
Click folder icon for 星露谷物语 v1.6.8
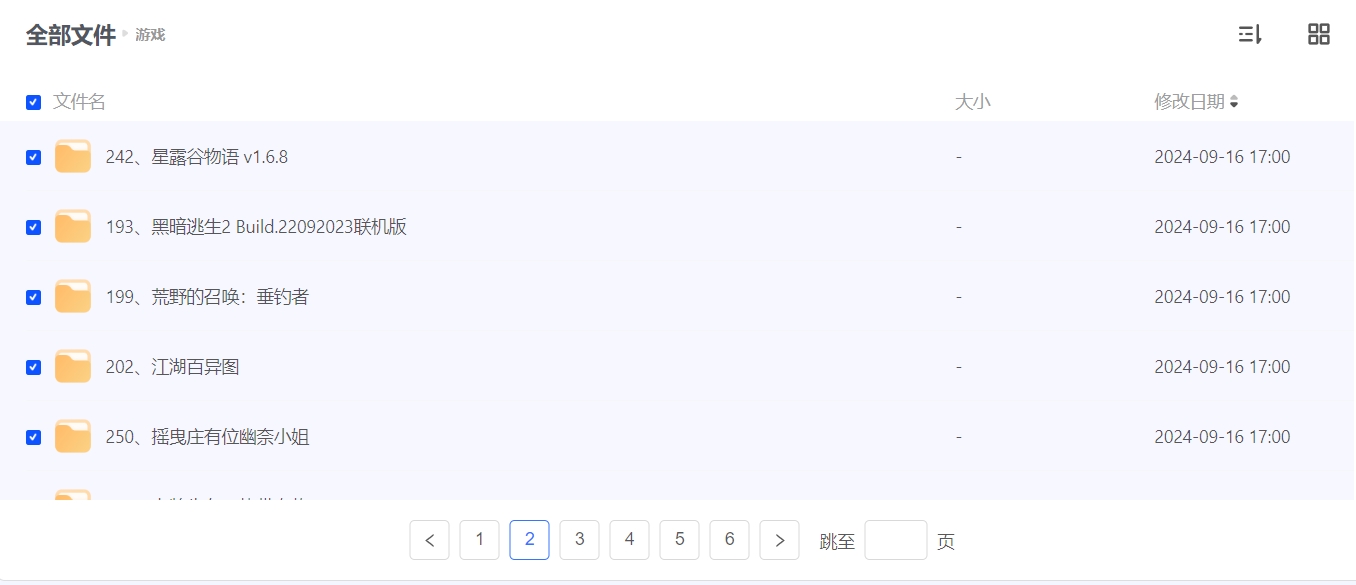(x=73, y=157)
